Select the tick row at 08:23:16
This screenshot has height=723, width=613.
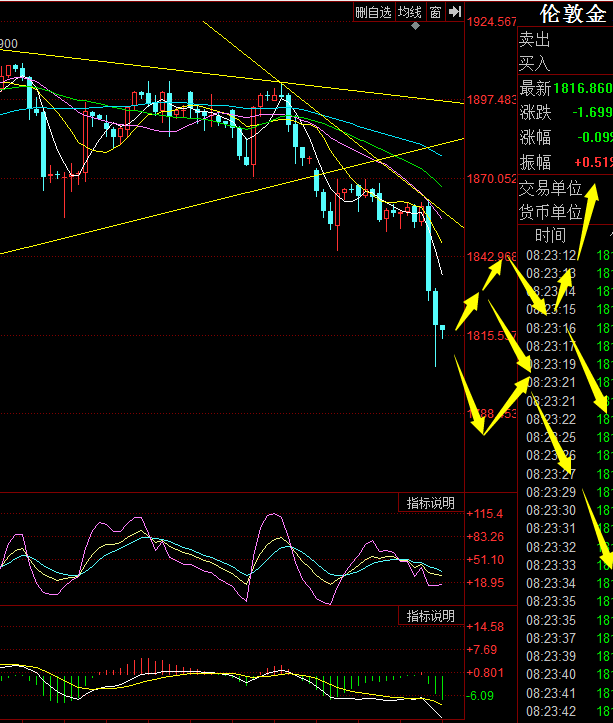coord(569,328)
